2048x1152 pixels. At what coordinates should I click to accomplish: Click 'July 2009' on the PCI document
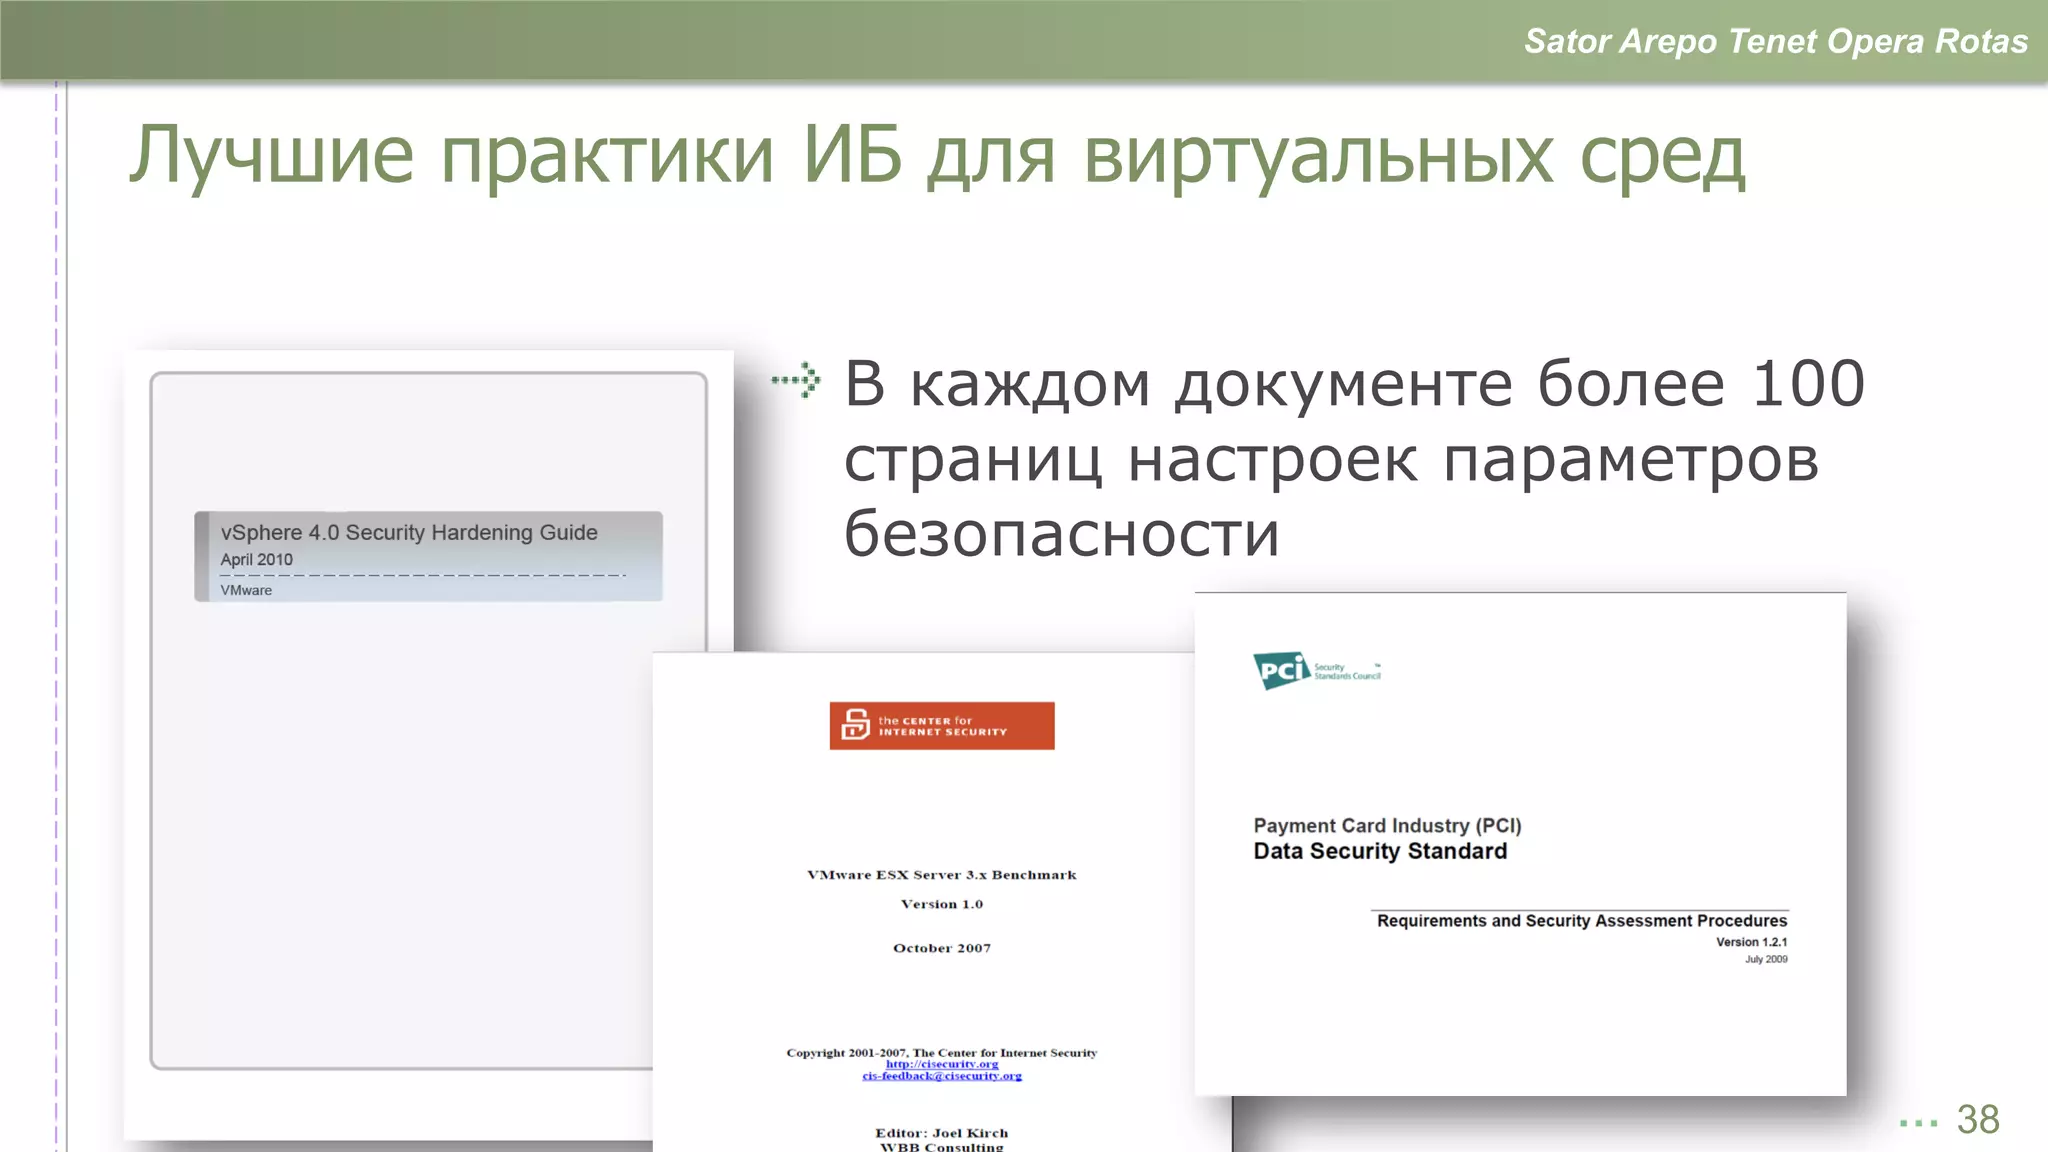[x=1766, y=959]
